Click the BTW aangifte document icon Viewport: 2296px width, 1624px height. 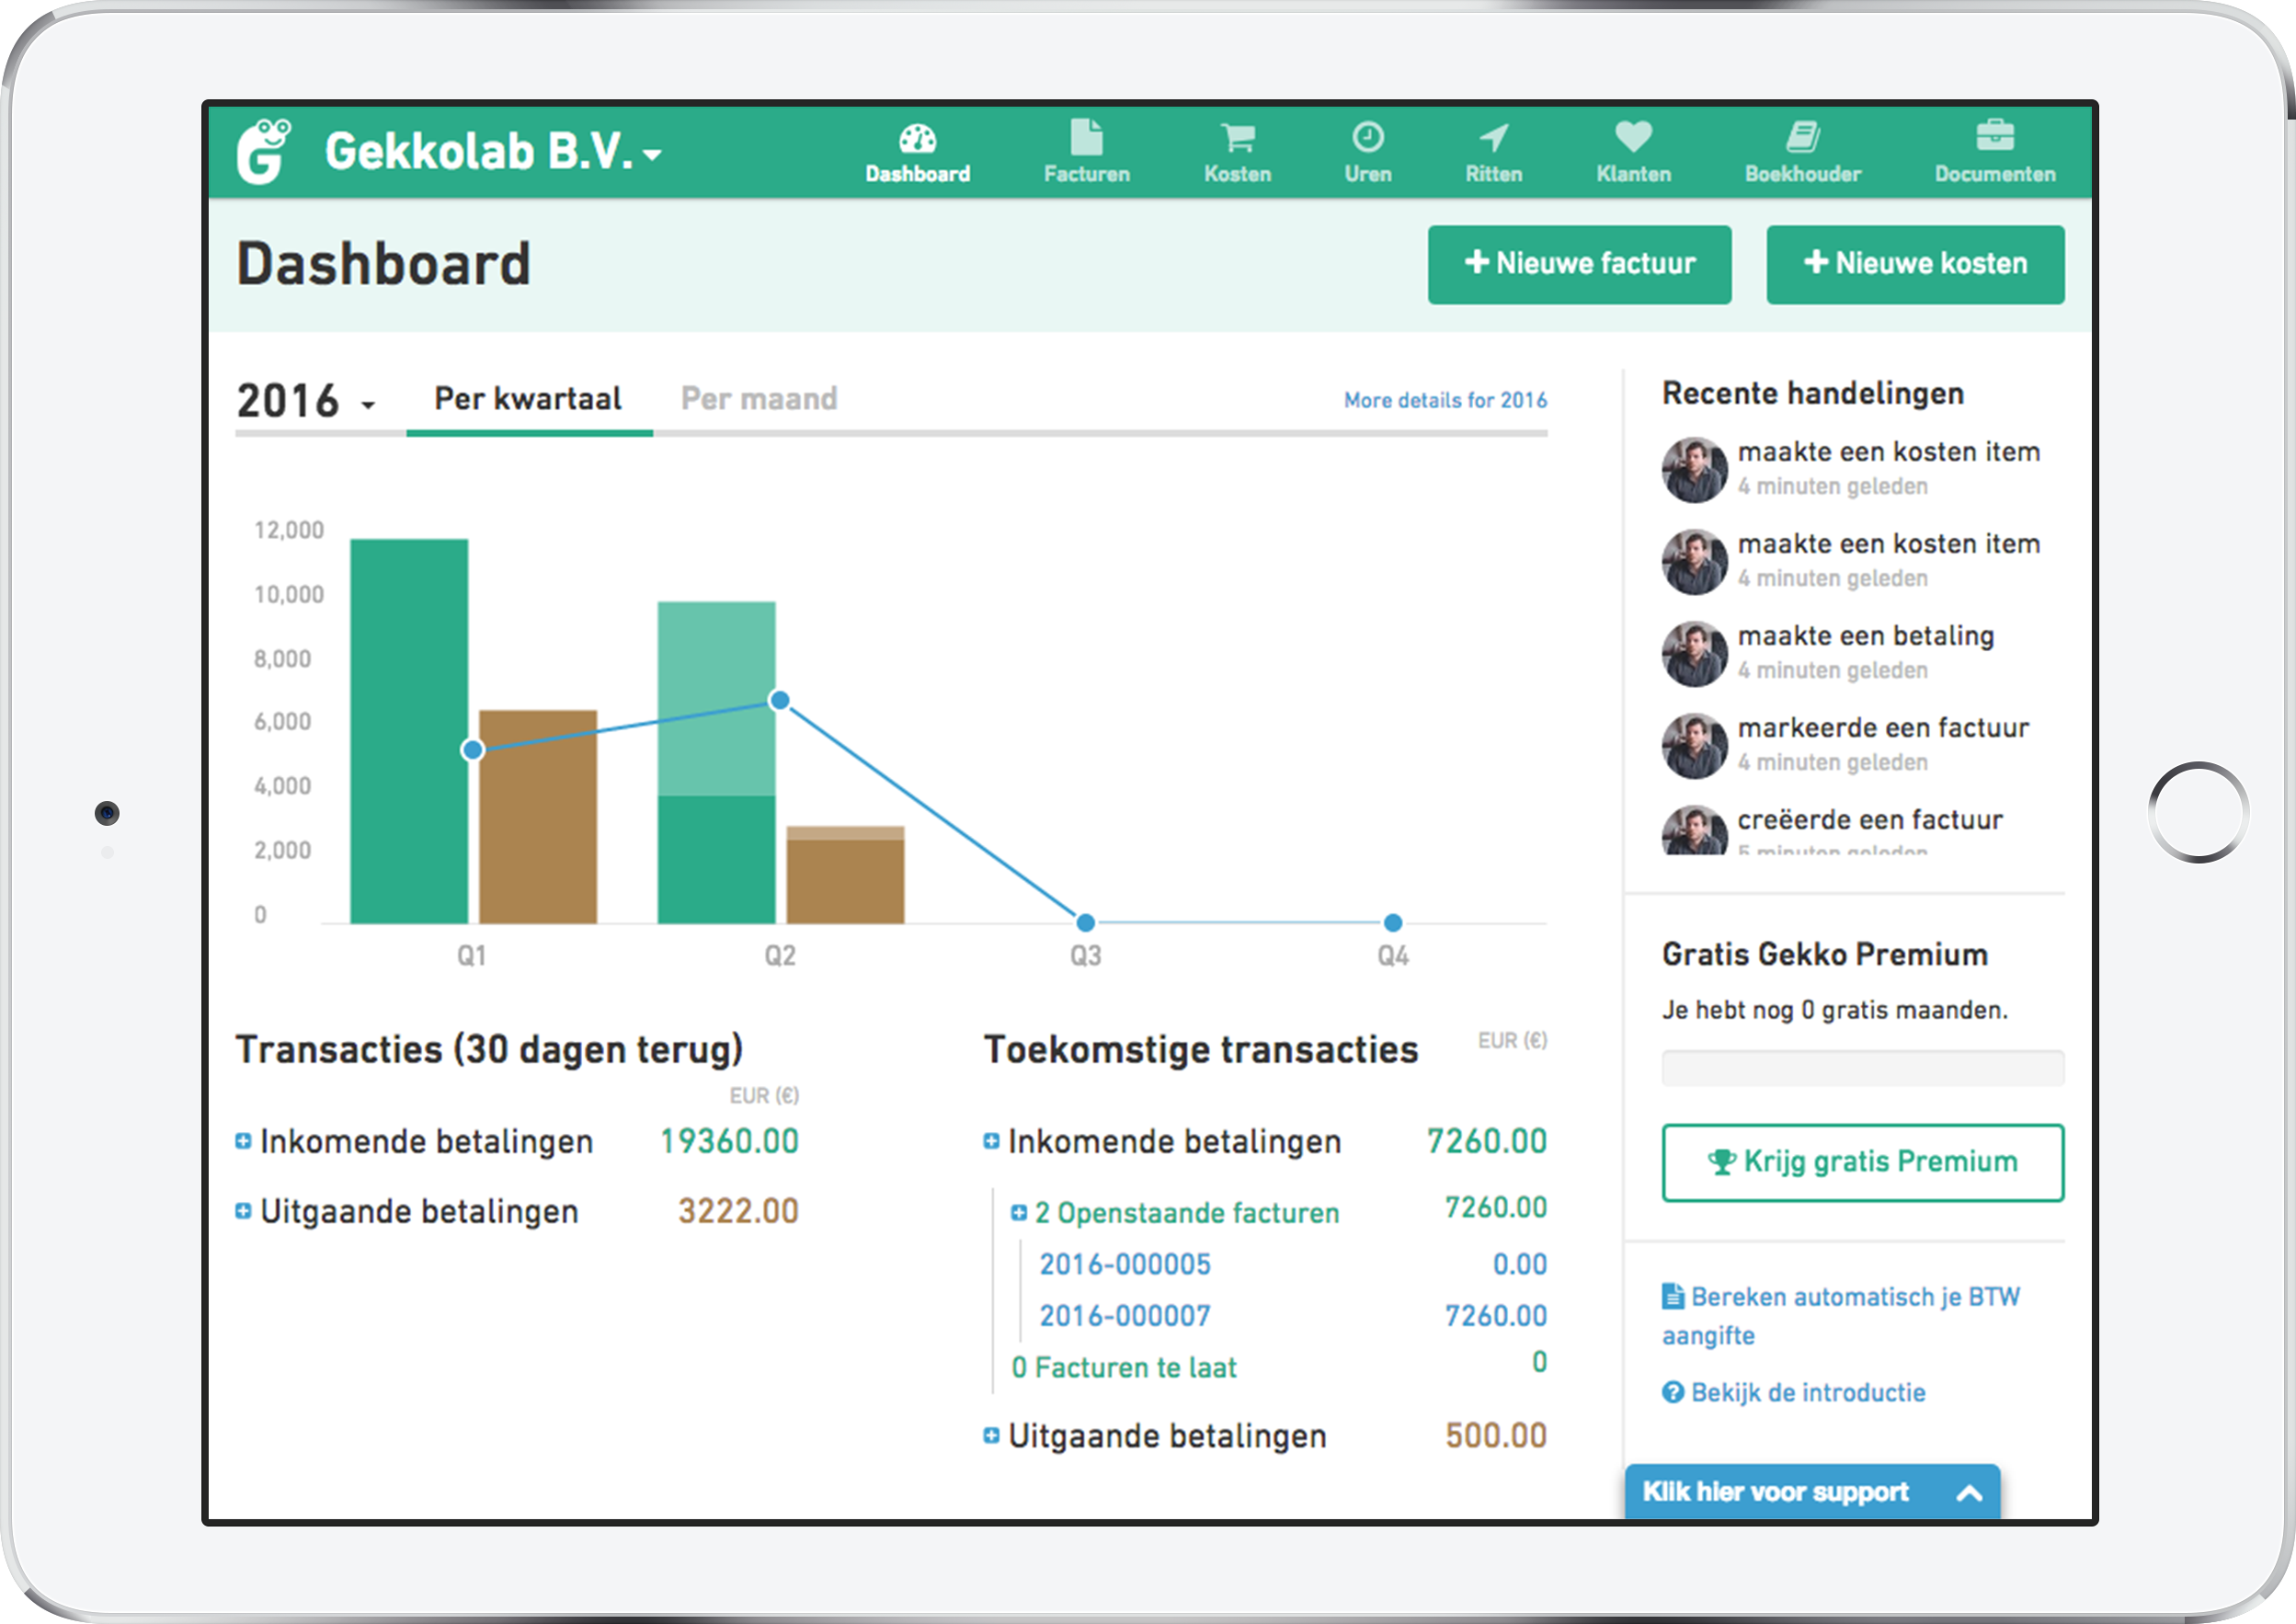point(1672,1296)
